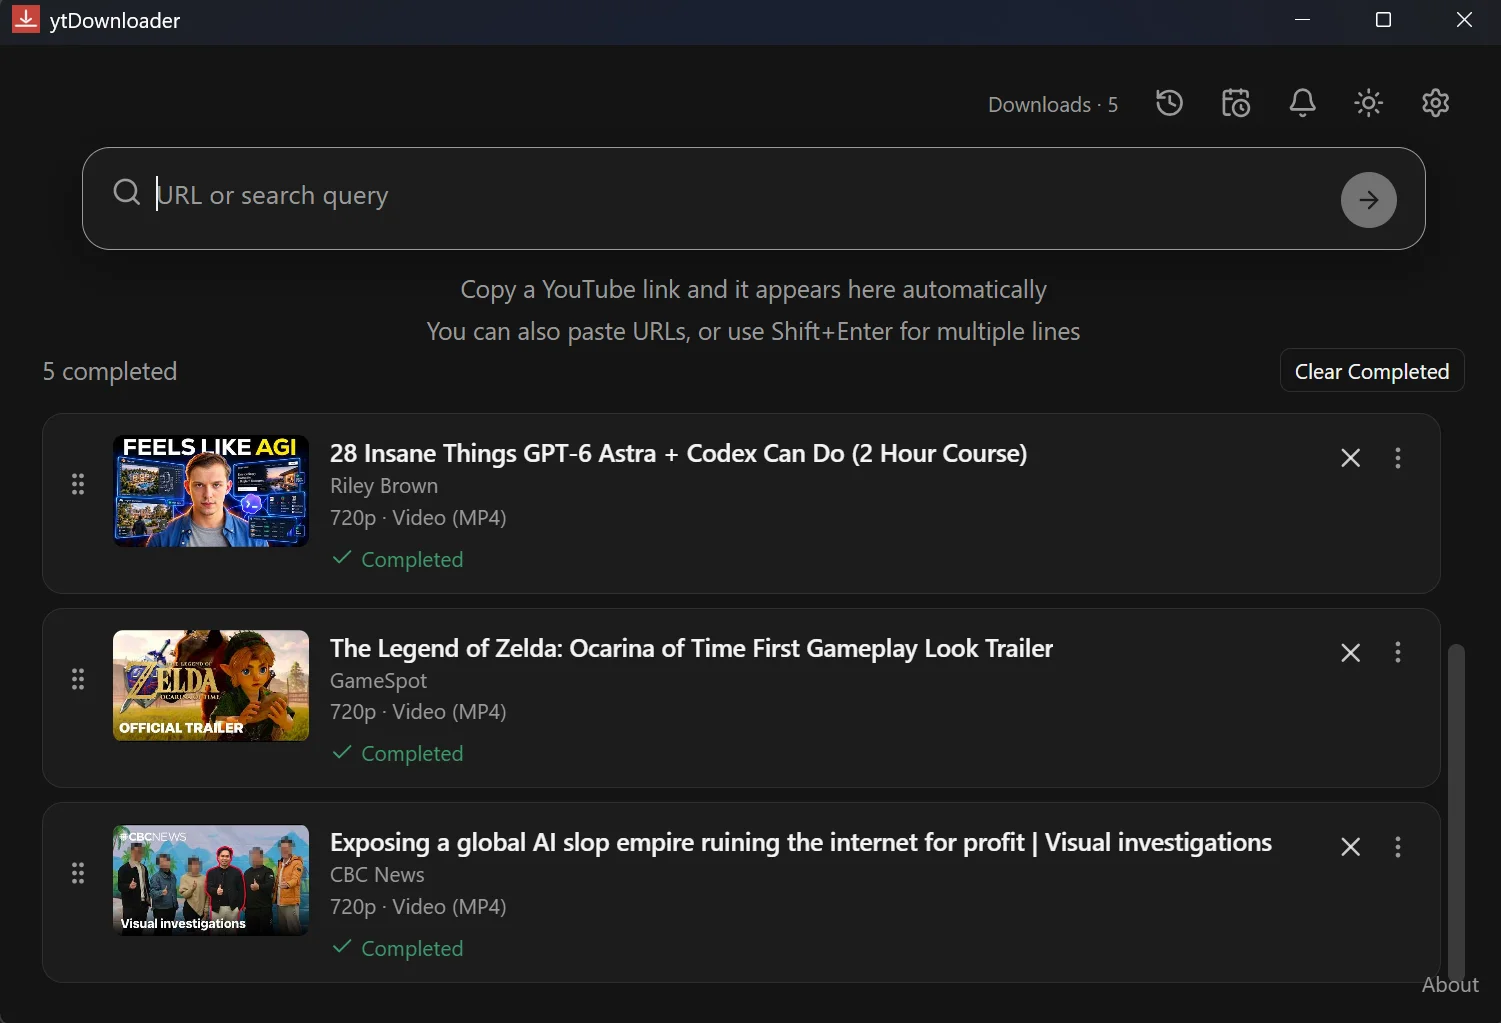
Task: Open more options for GPT-6 Astra video
Action: (x=1398, y=458)
